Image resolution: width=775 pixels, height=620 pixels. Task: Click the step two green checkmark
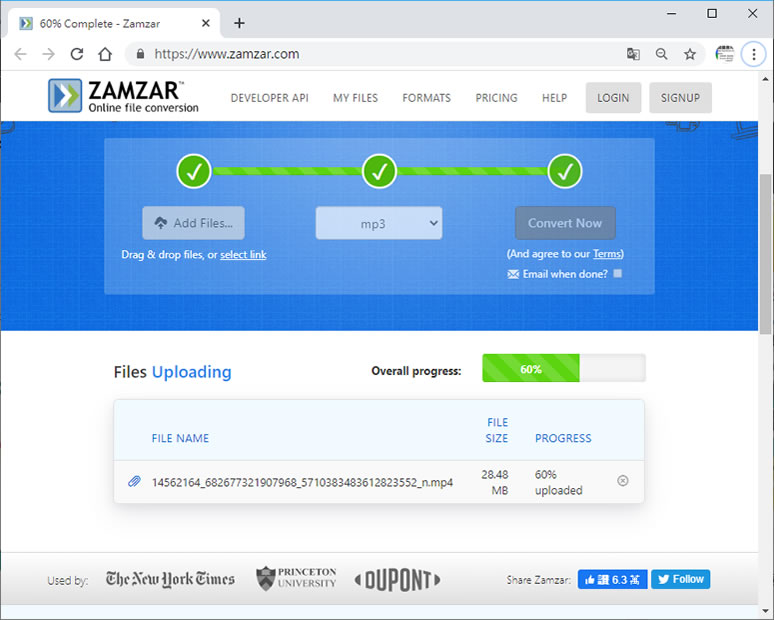click(380, 172)
